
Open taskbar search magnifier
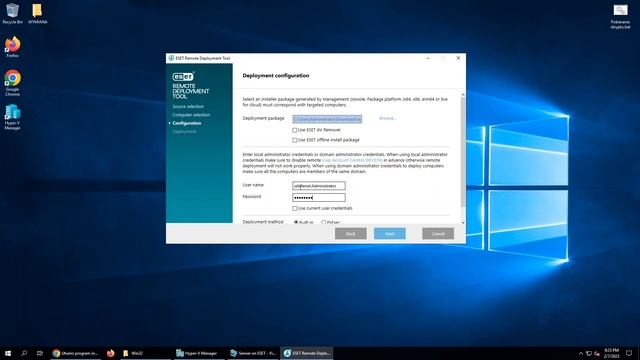pos(24,353)
